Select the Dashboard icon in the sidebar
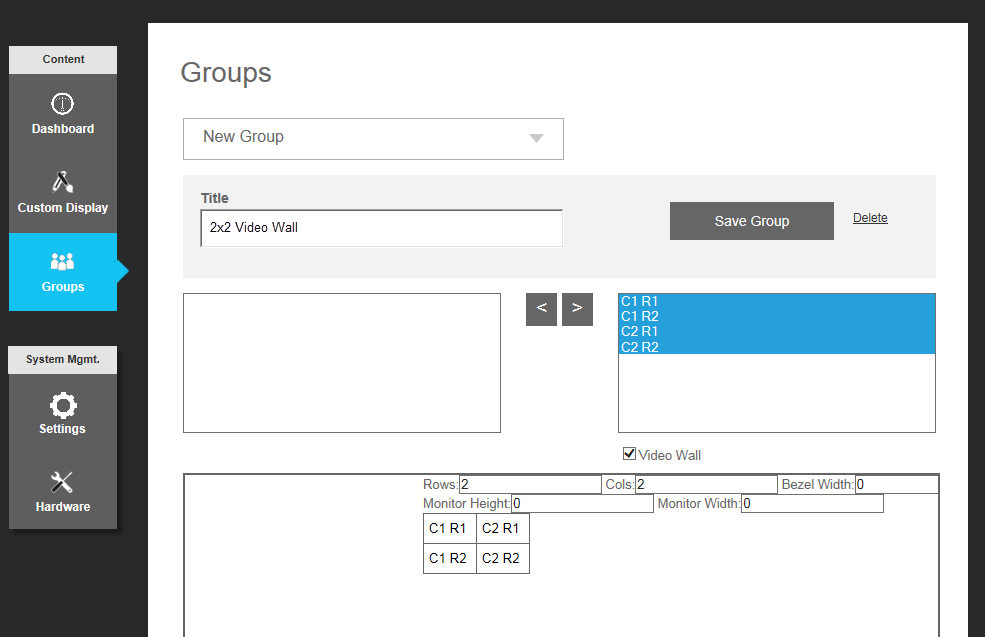 [62, 103]
